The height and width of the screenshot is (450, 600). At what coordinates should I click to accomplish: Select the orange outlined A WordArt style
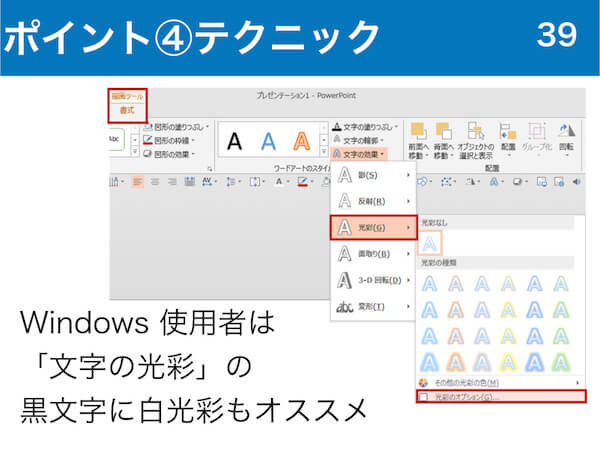(x=302, y=141)
